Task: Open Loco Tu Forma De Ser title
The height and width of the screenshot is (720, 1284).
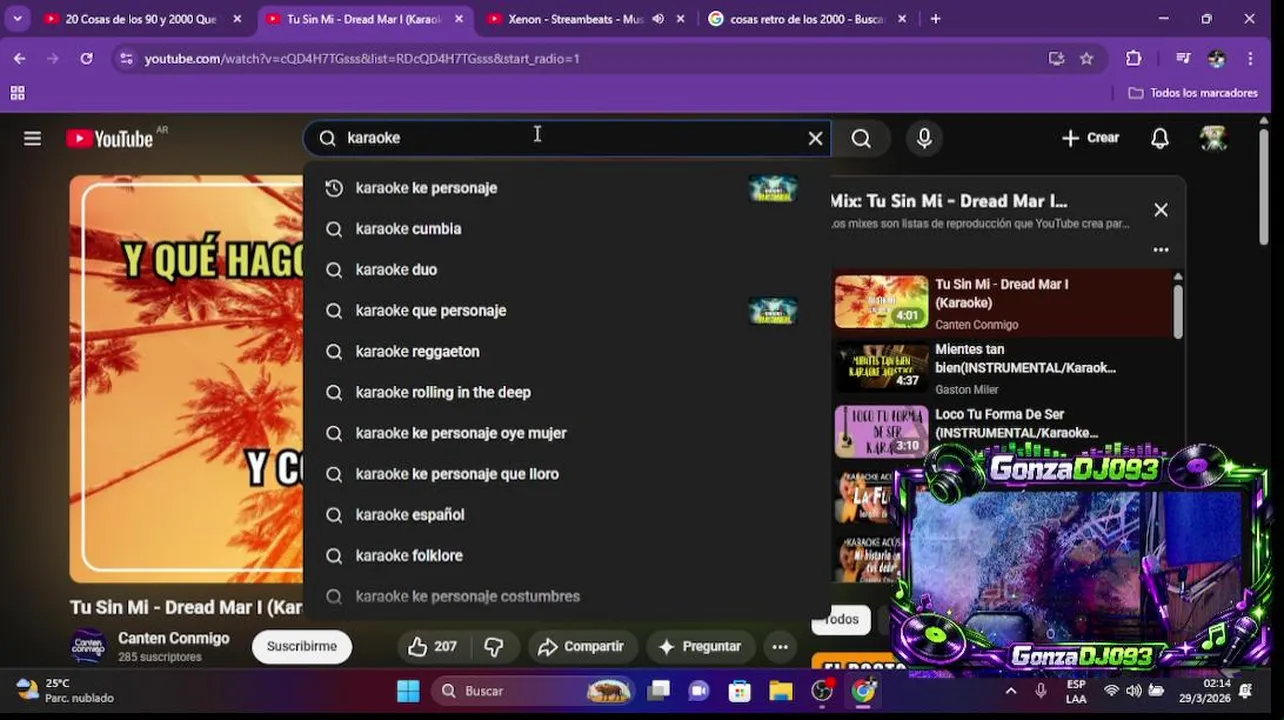Action: pyautogui.click(x=1016, y=423)
